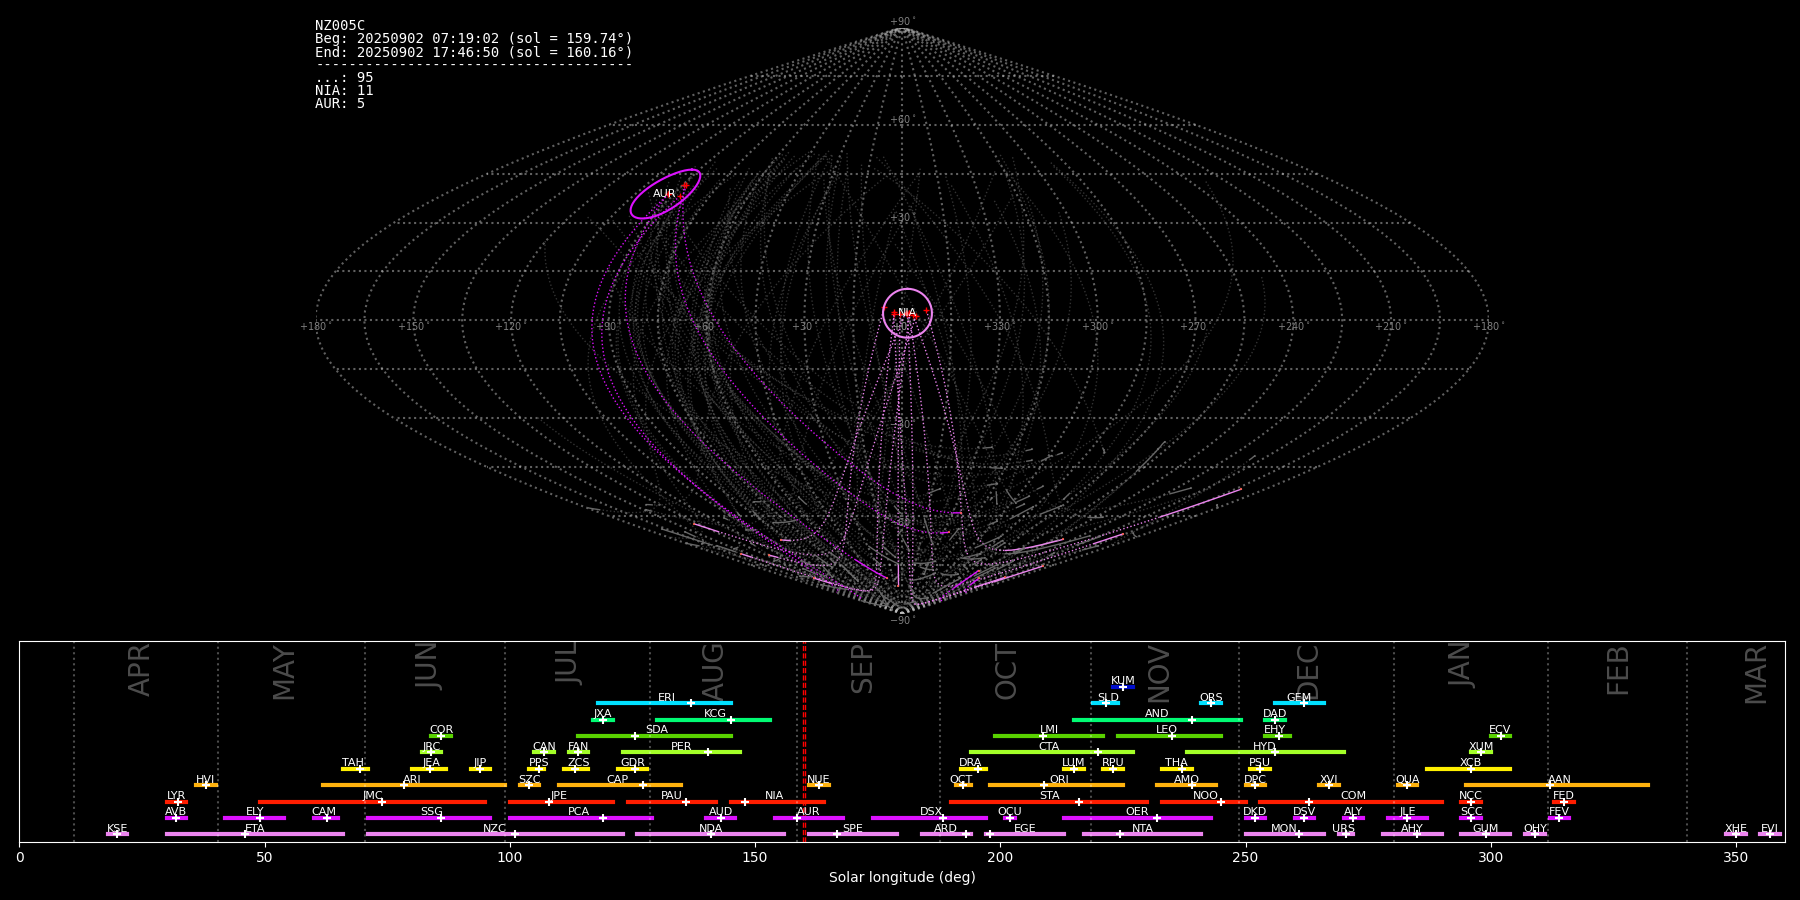This screenshot has width=1800, height=900.
Task: Select the SSG shower label
Action: [x=432, y=812]
